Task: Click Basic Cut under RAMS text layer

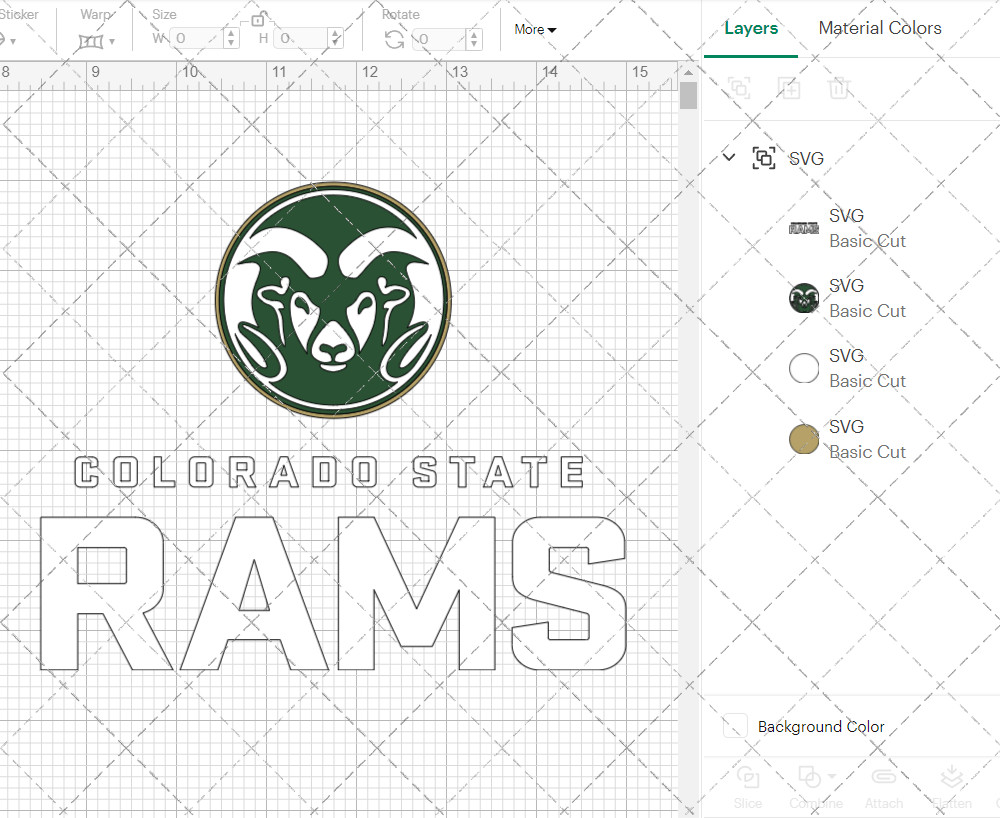Action: 867,241
